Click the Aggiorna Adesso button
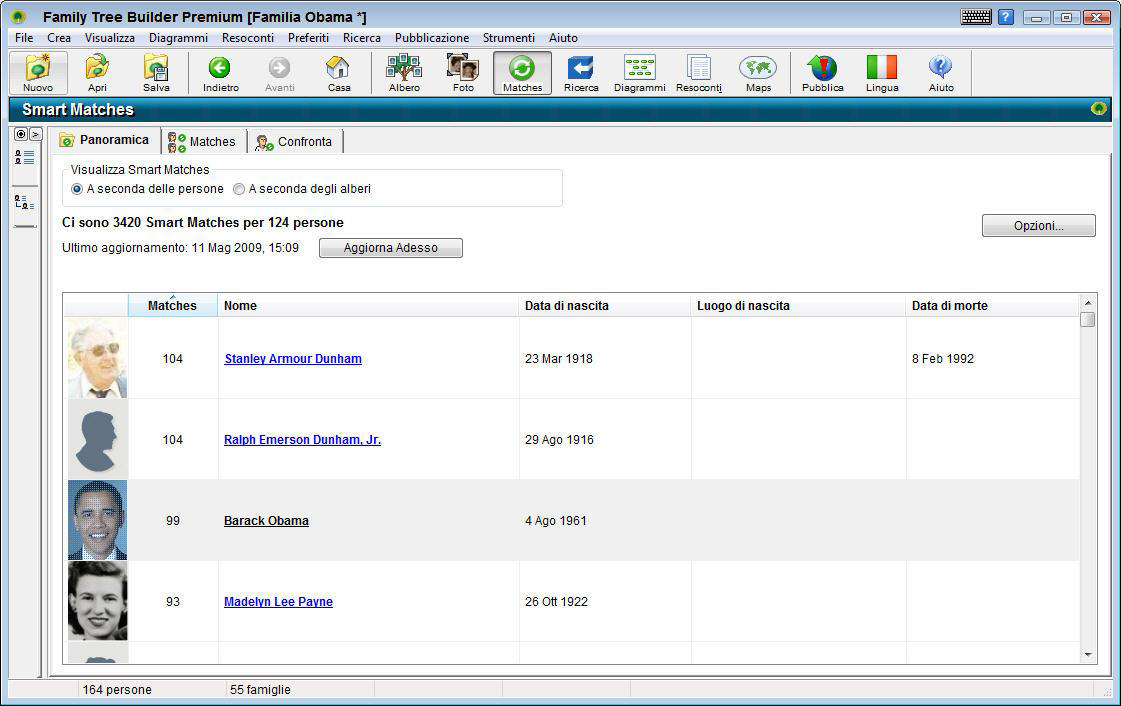This screenshot has height=706, width=1121. point(390,248)
